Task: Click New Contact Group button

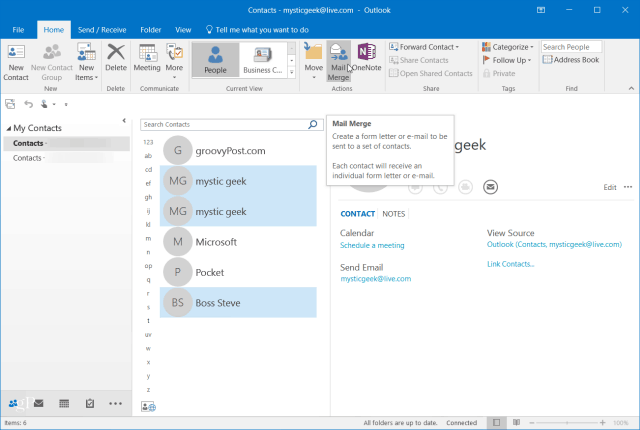Action: [x=51, y=63]
